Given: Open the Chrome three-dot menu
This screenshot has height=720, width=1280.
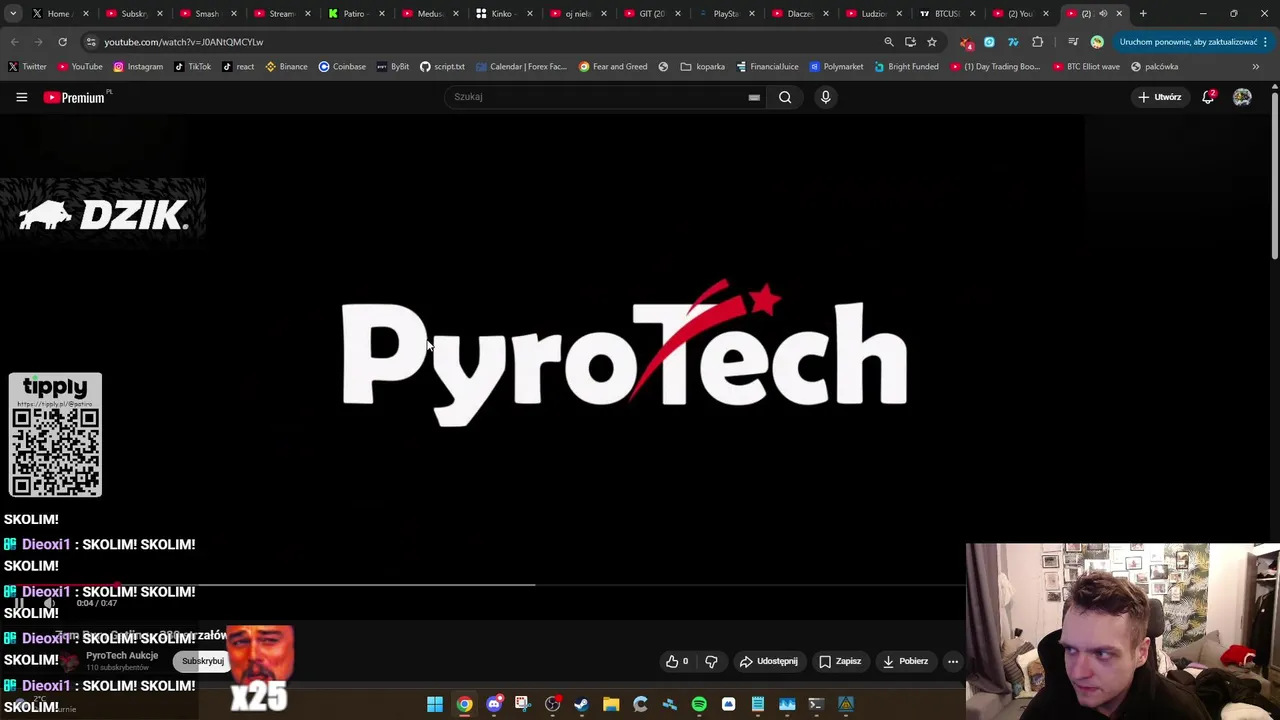Looking at the screenshot, I should tap(1265, 42).
